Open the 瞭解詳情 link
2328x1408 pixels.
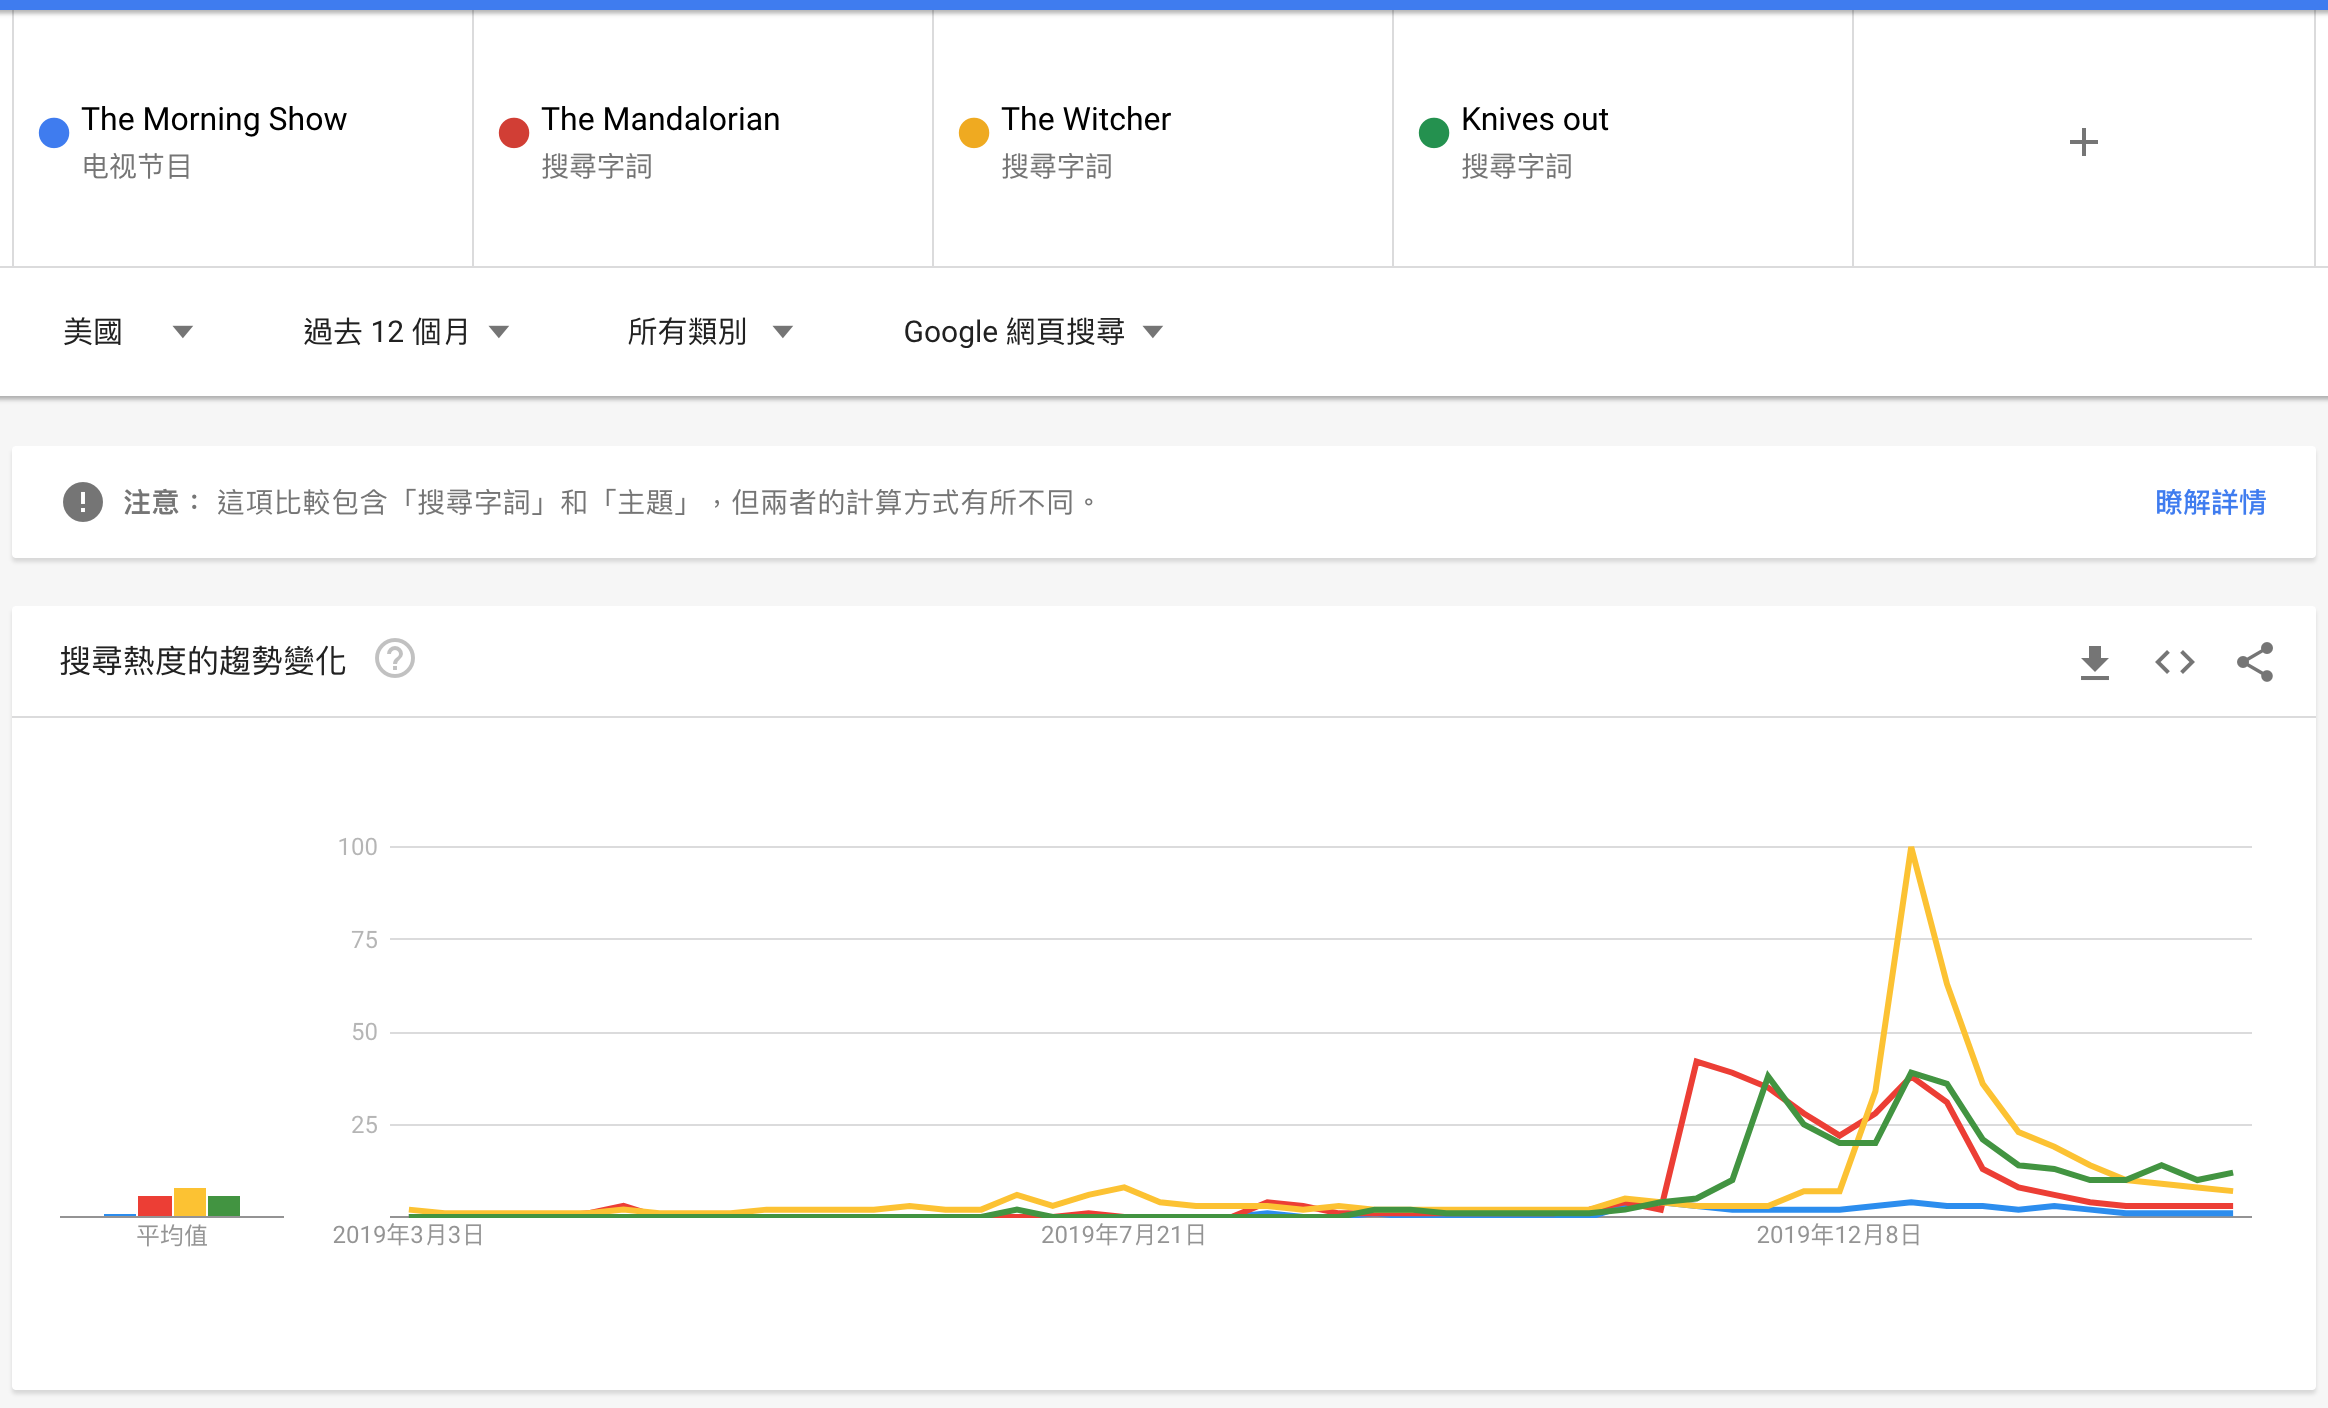pos(2210,502)
